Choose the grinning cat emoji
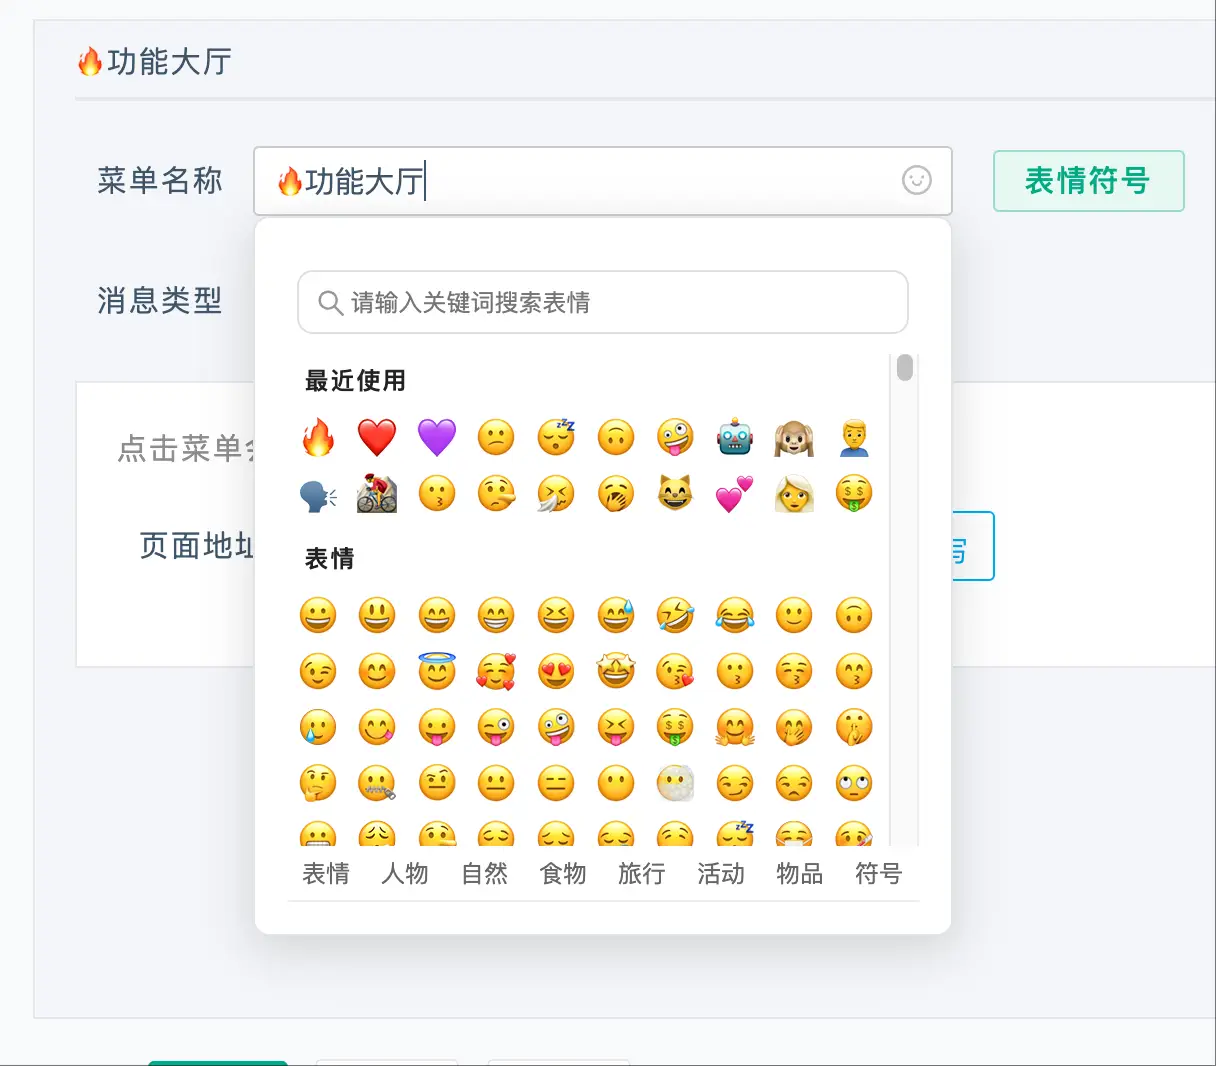The width and height of the screenshot is (1216, 1066). tap(675, 494)
